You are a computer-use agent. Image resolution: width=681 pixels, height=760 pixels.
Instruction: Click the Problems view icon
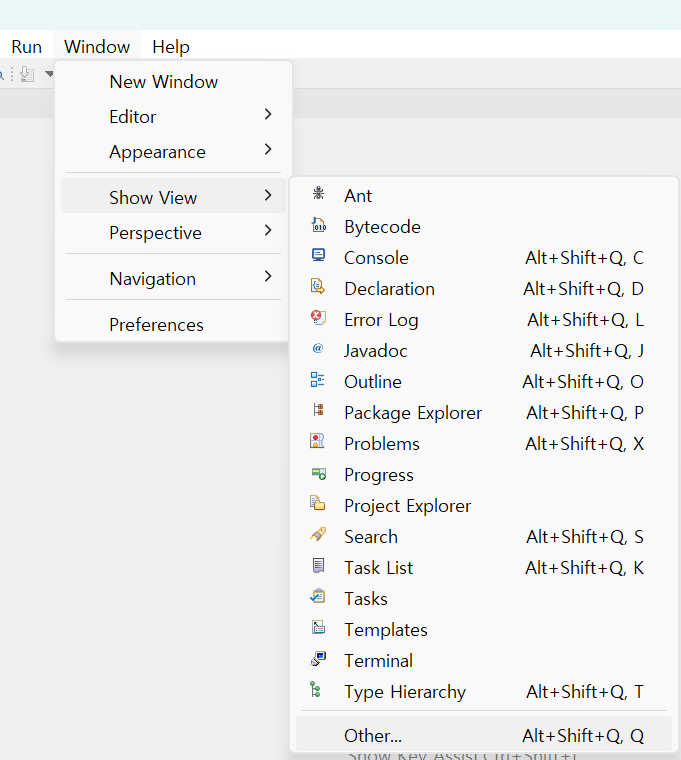point(317,441)
